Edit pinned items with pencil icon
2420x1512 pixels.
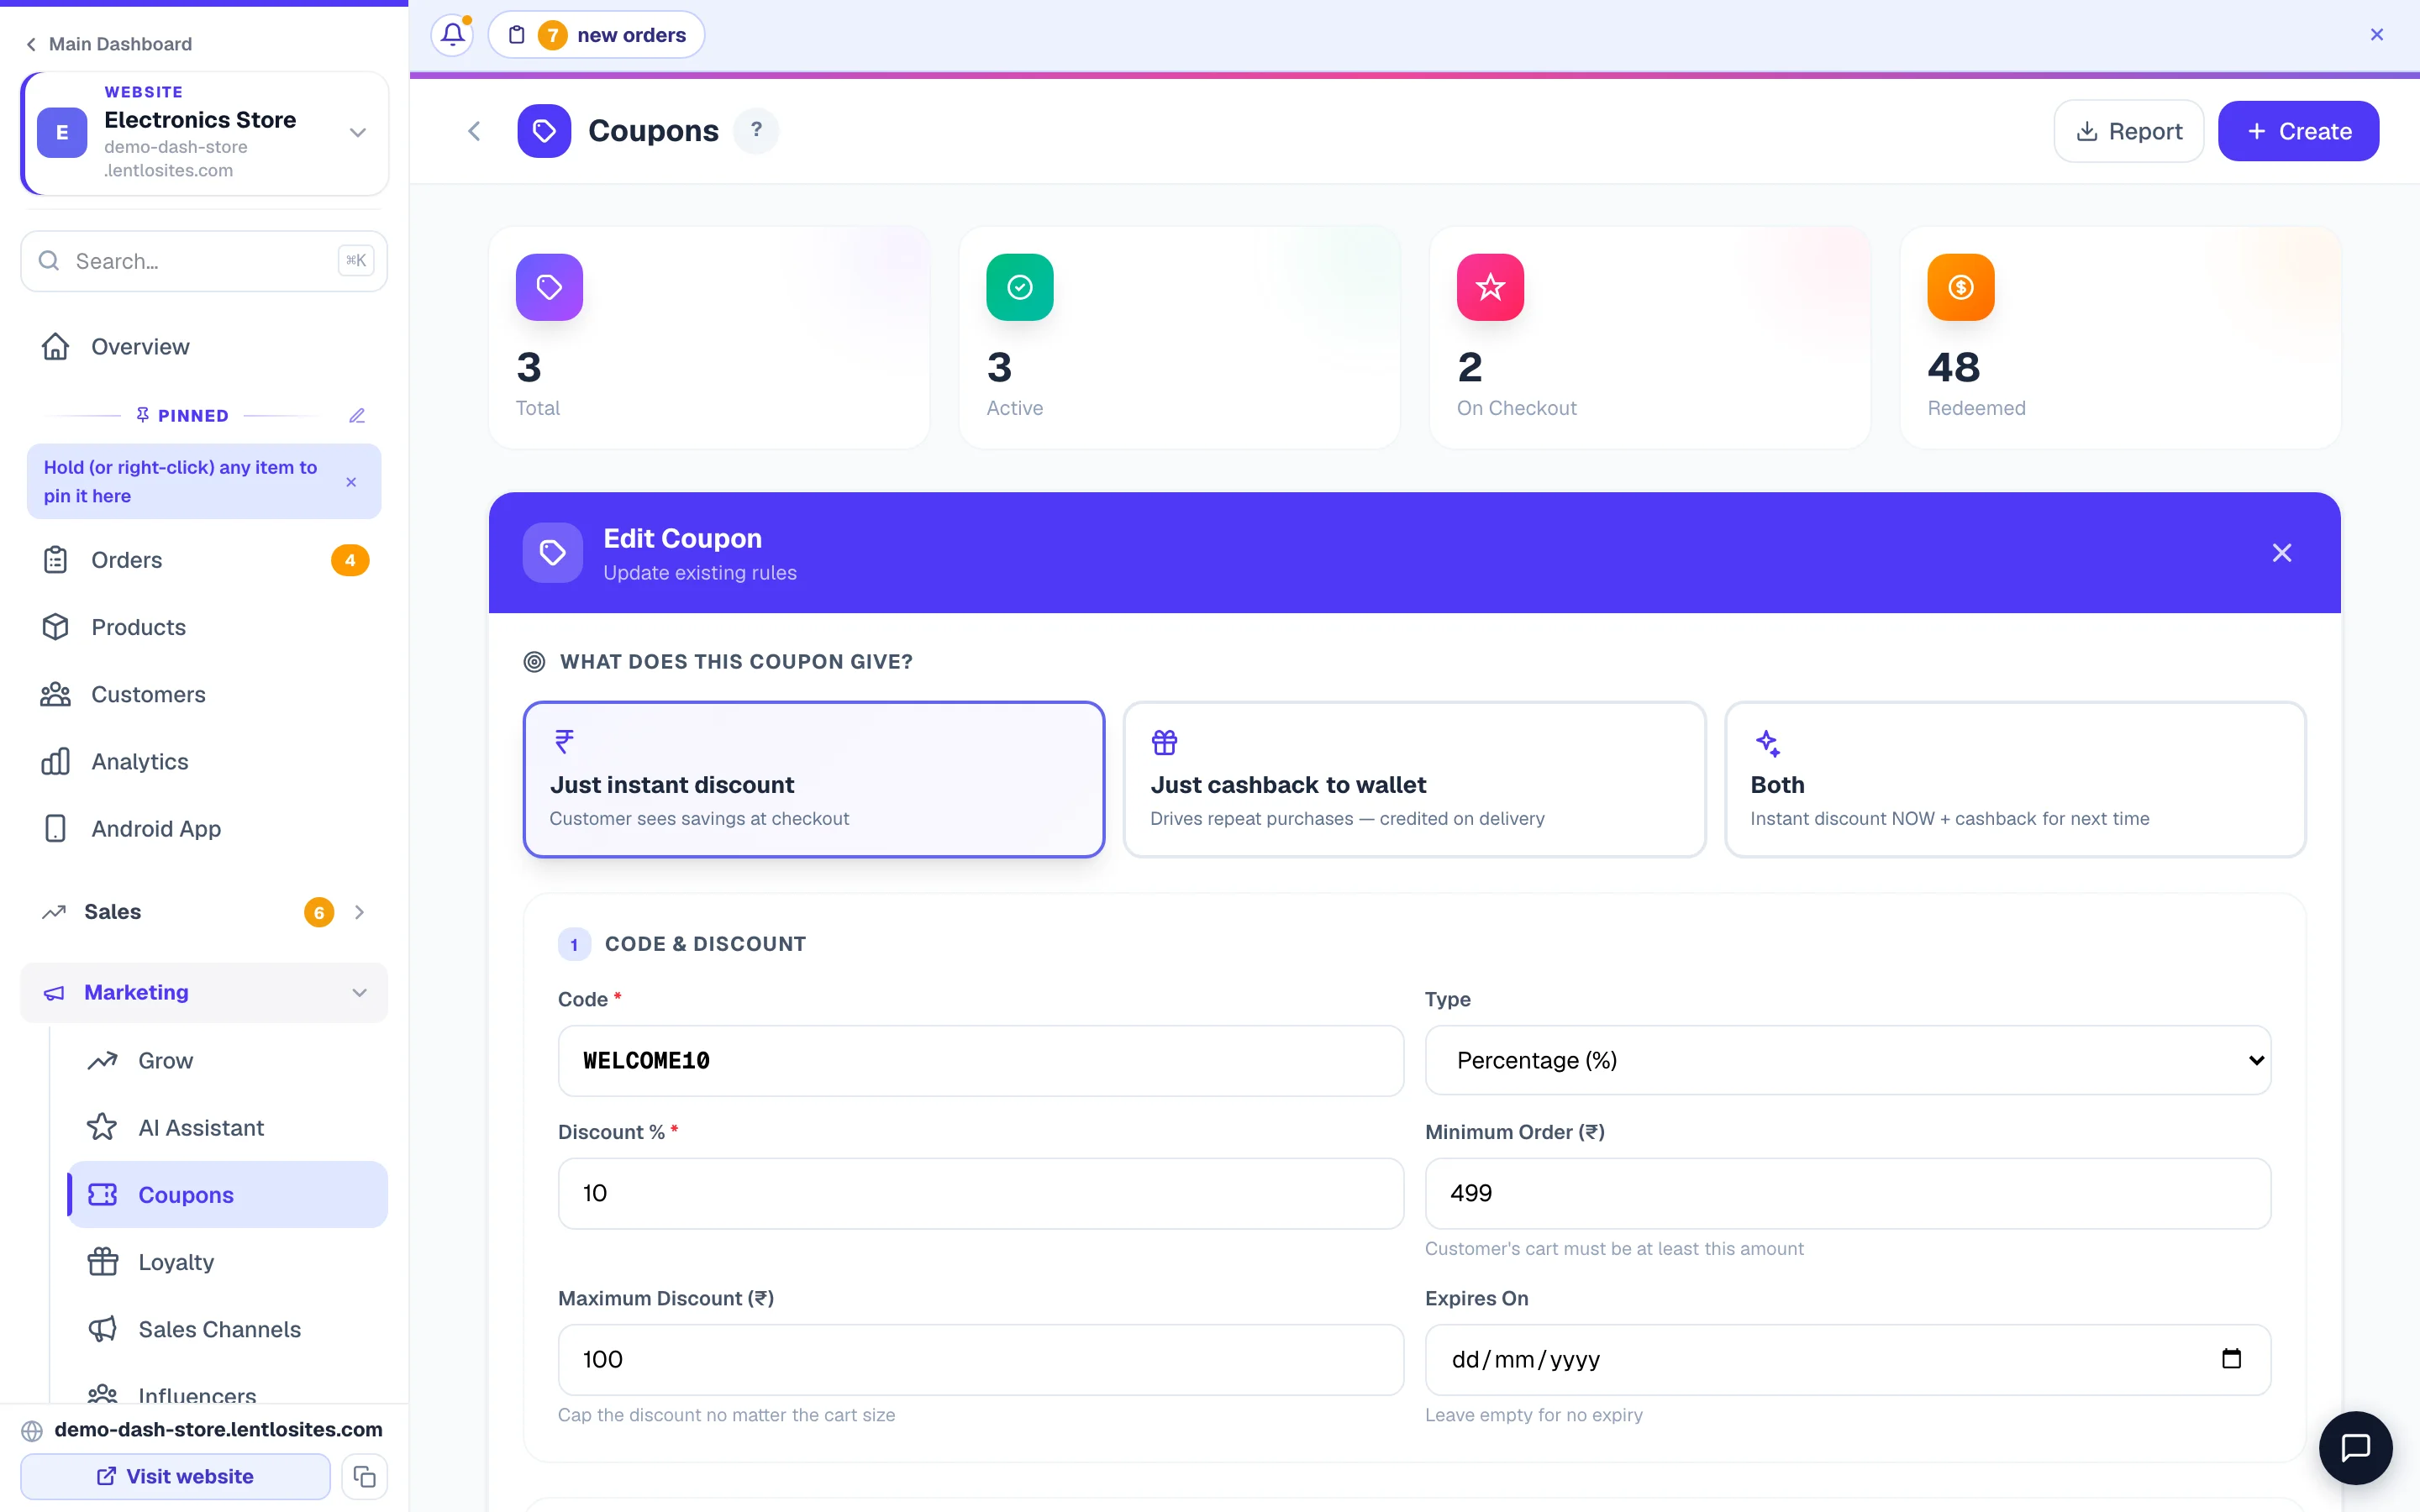pos(357,415)
